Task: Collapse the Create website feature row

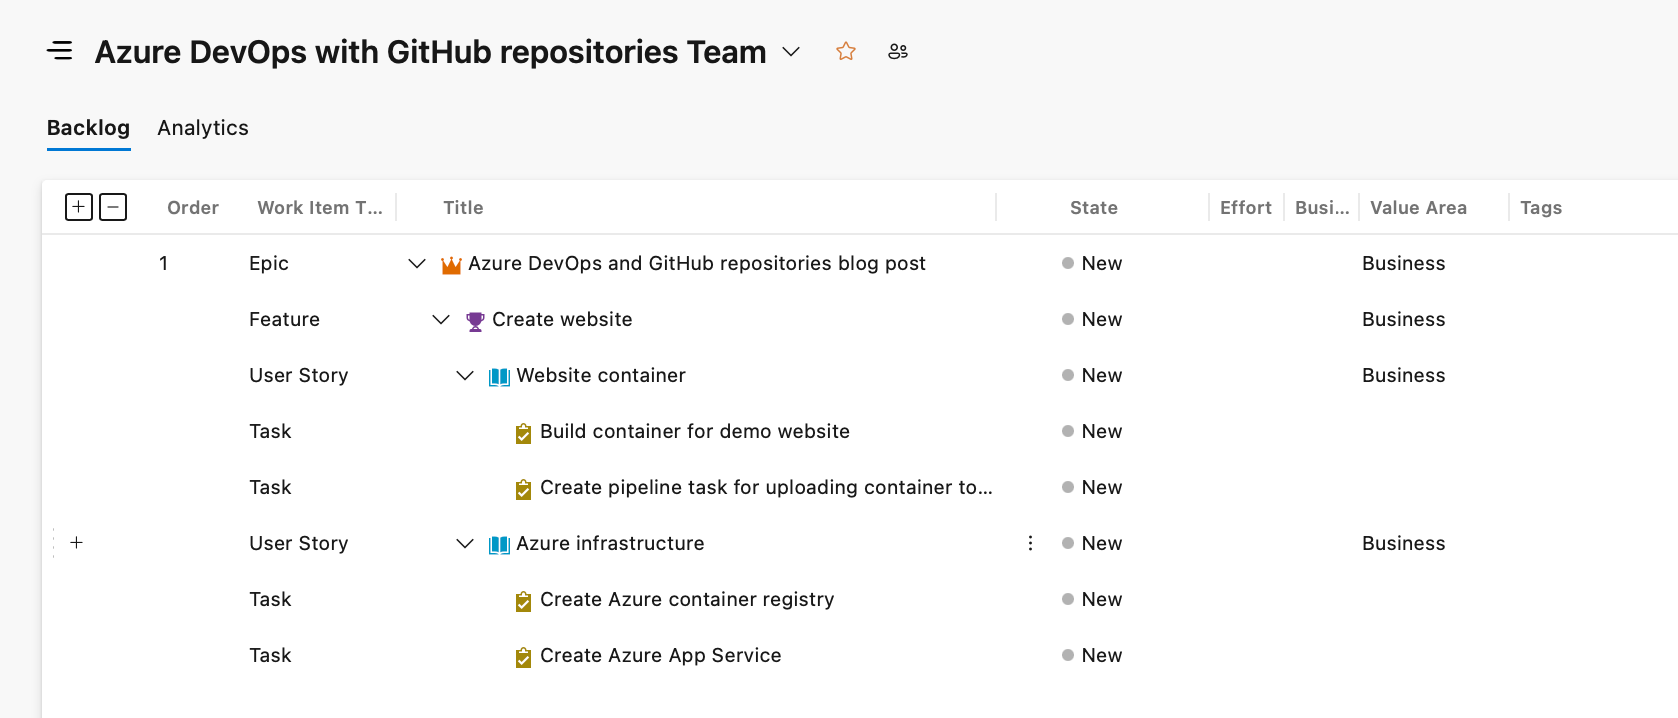Action: point(441,319)
